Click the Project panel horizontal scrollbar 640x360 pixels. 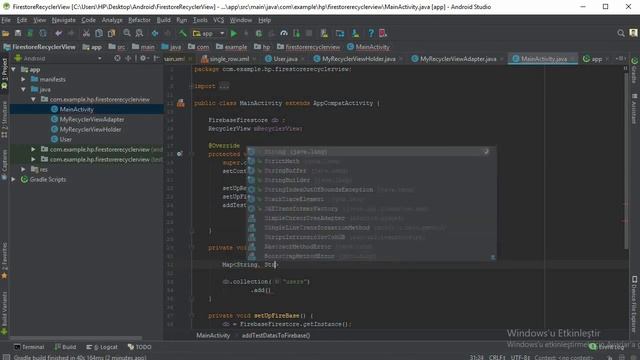pos(76,338)
